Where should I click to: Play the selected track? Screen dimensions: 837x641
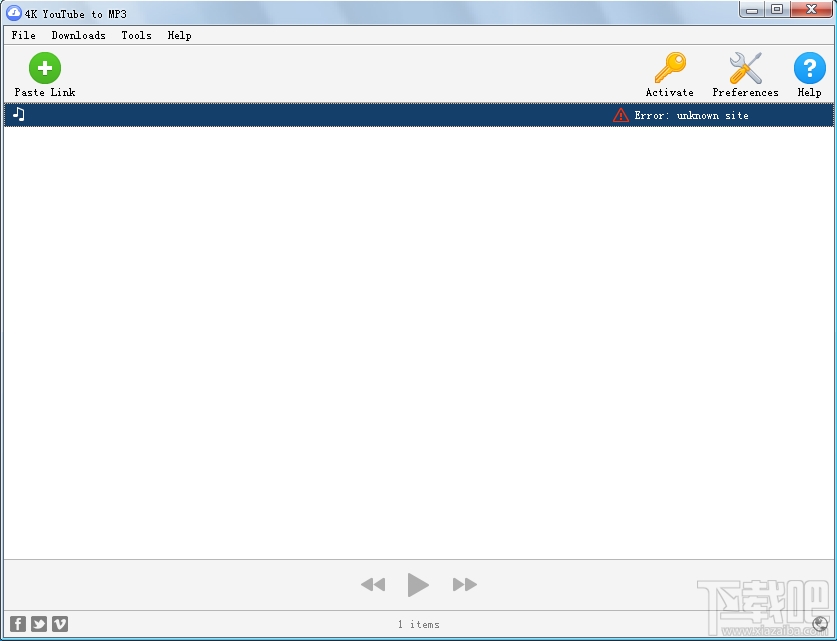point(418,584)
